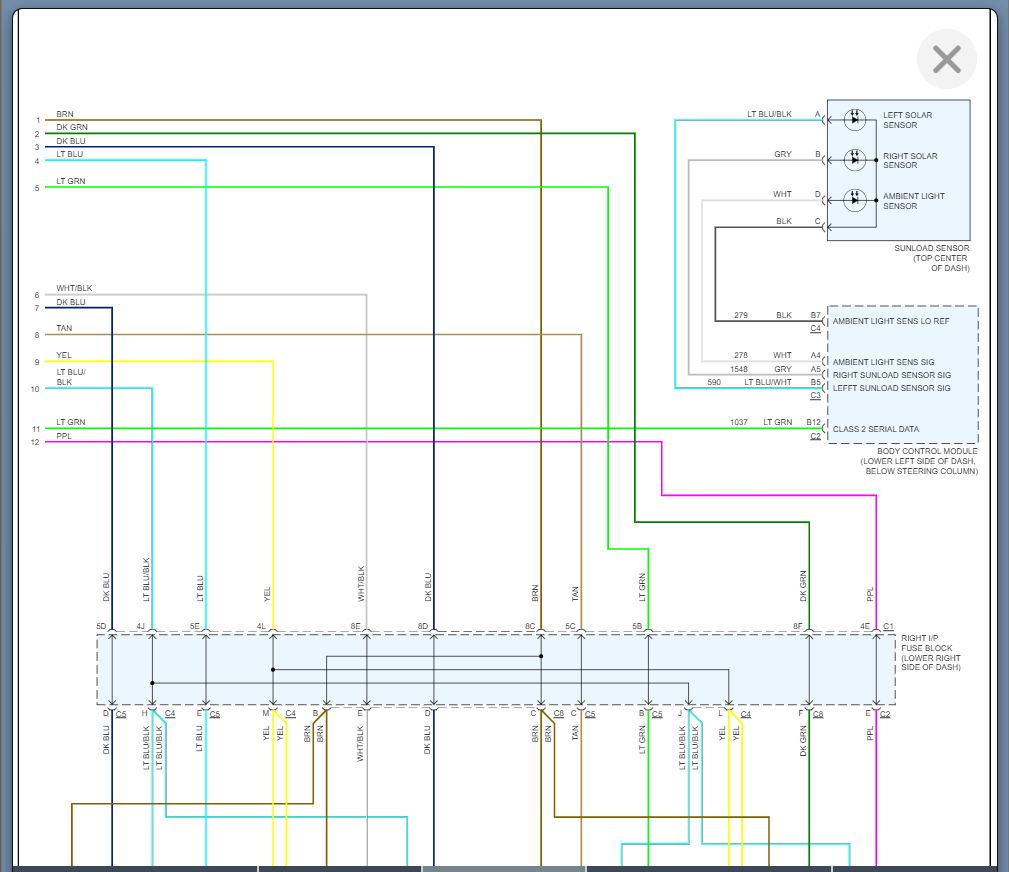Click the Left Solar Sensor diode symbol

[854, 119]
